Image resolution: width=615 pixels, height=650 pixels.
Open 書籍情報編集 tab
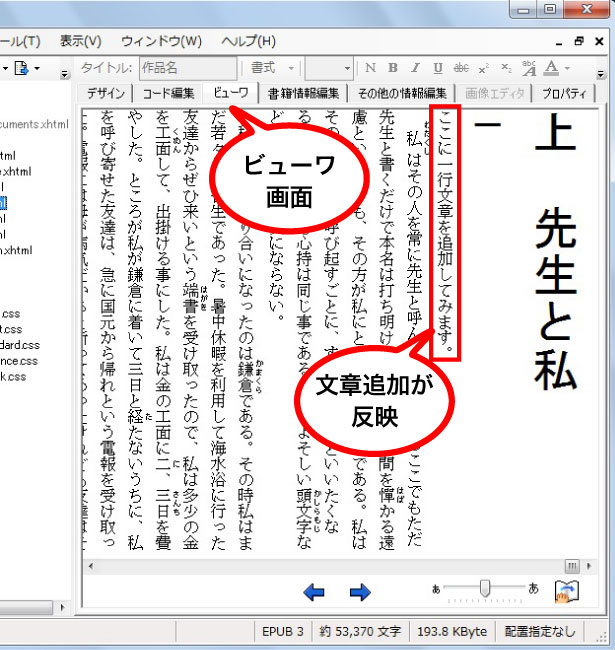303,93
